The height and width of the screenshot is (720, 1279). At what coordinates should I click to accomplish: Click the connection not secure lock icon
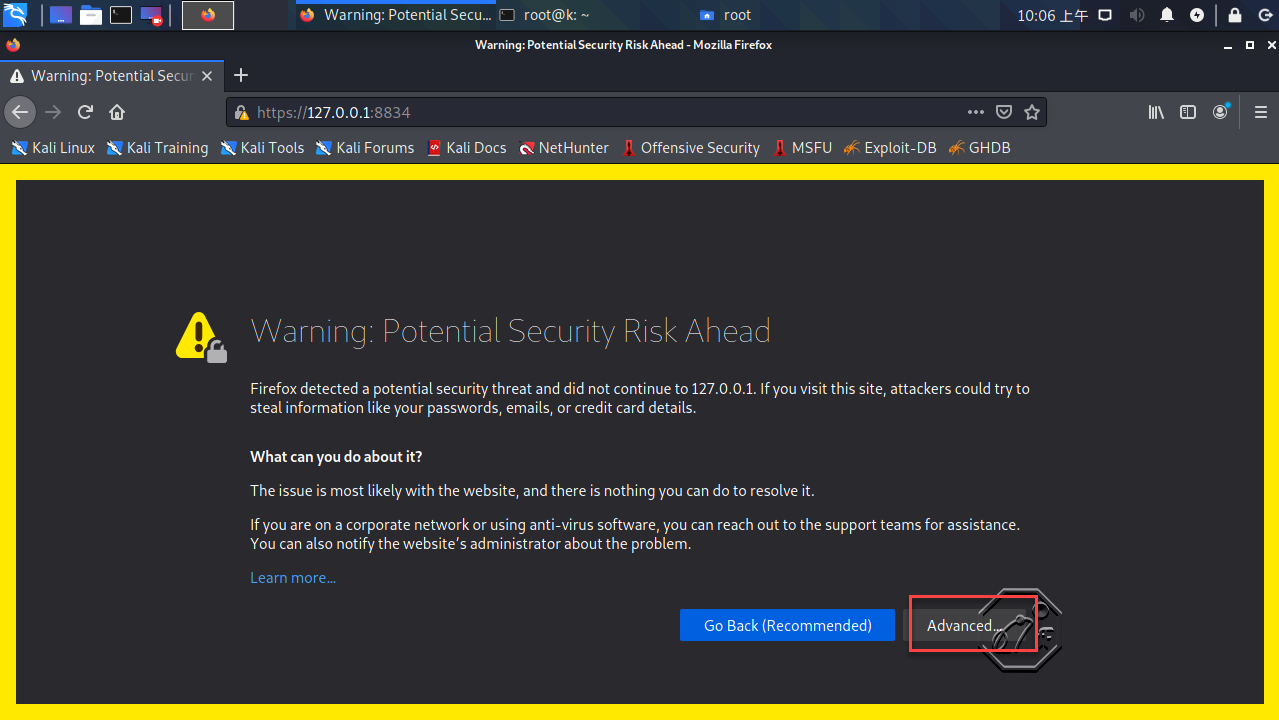click(241, 113)
